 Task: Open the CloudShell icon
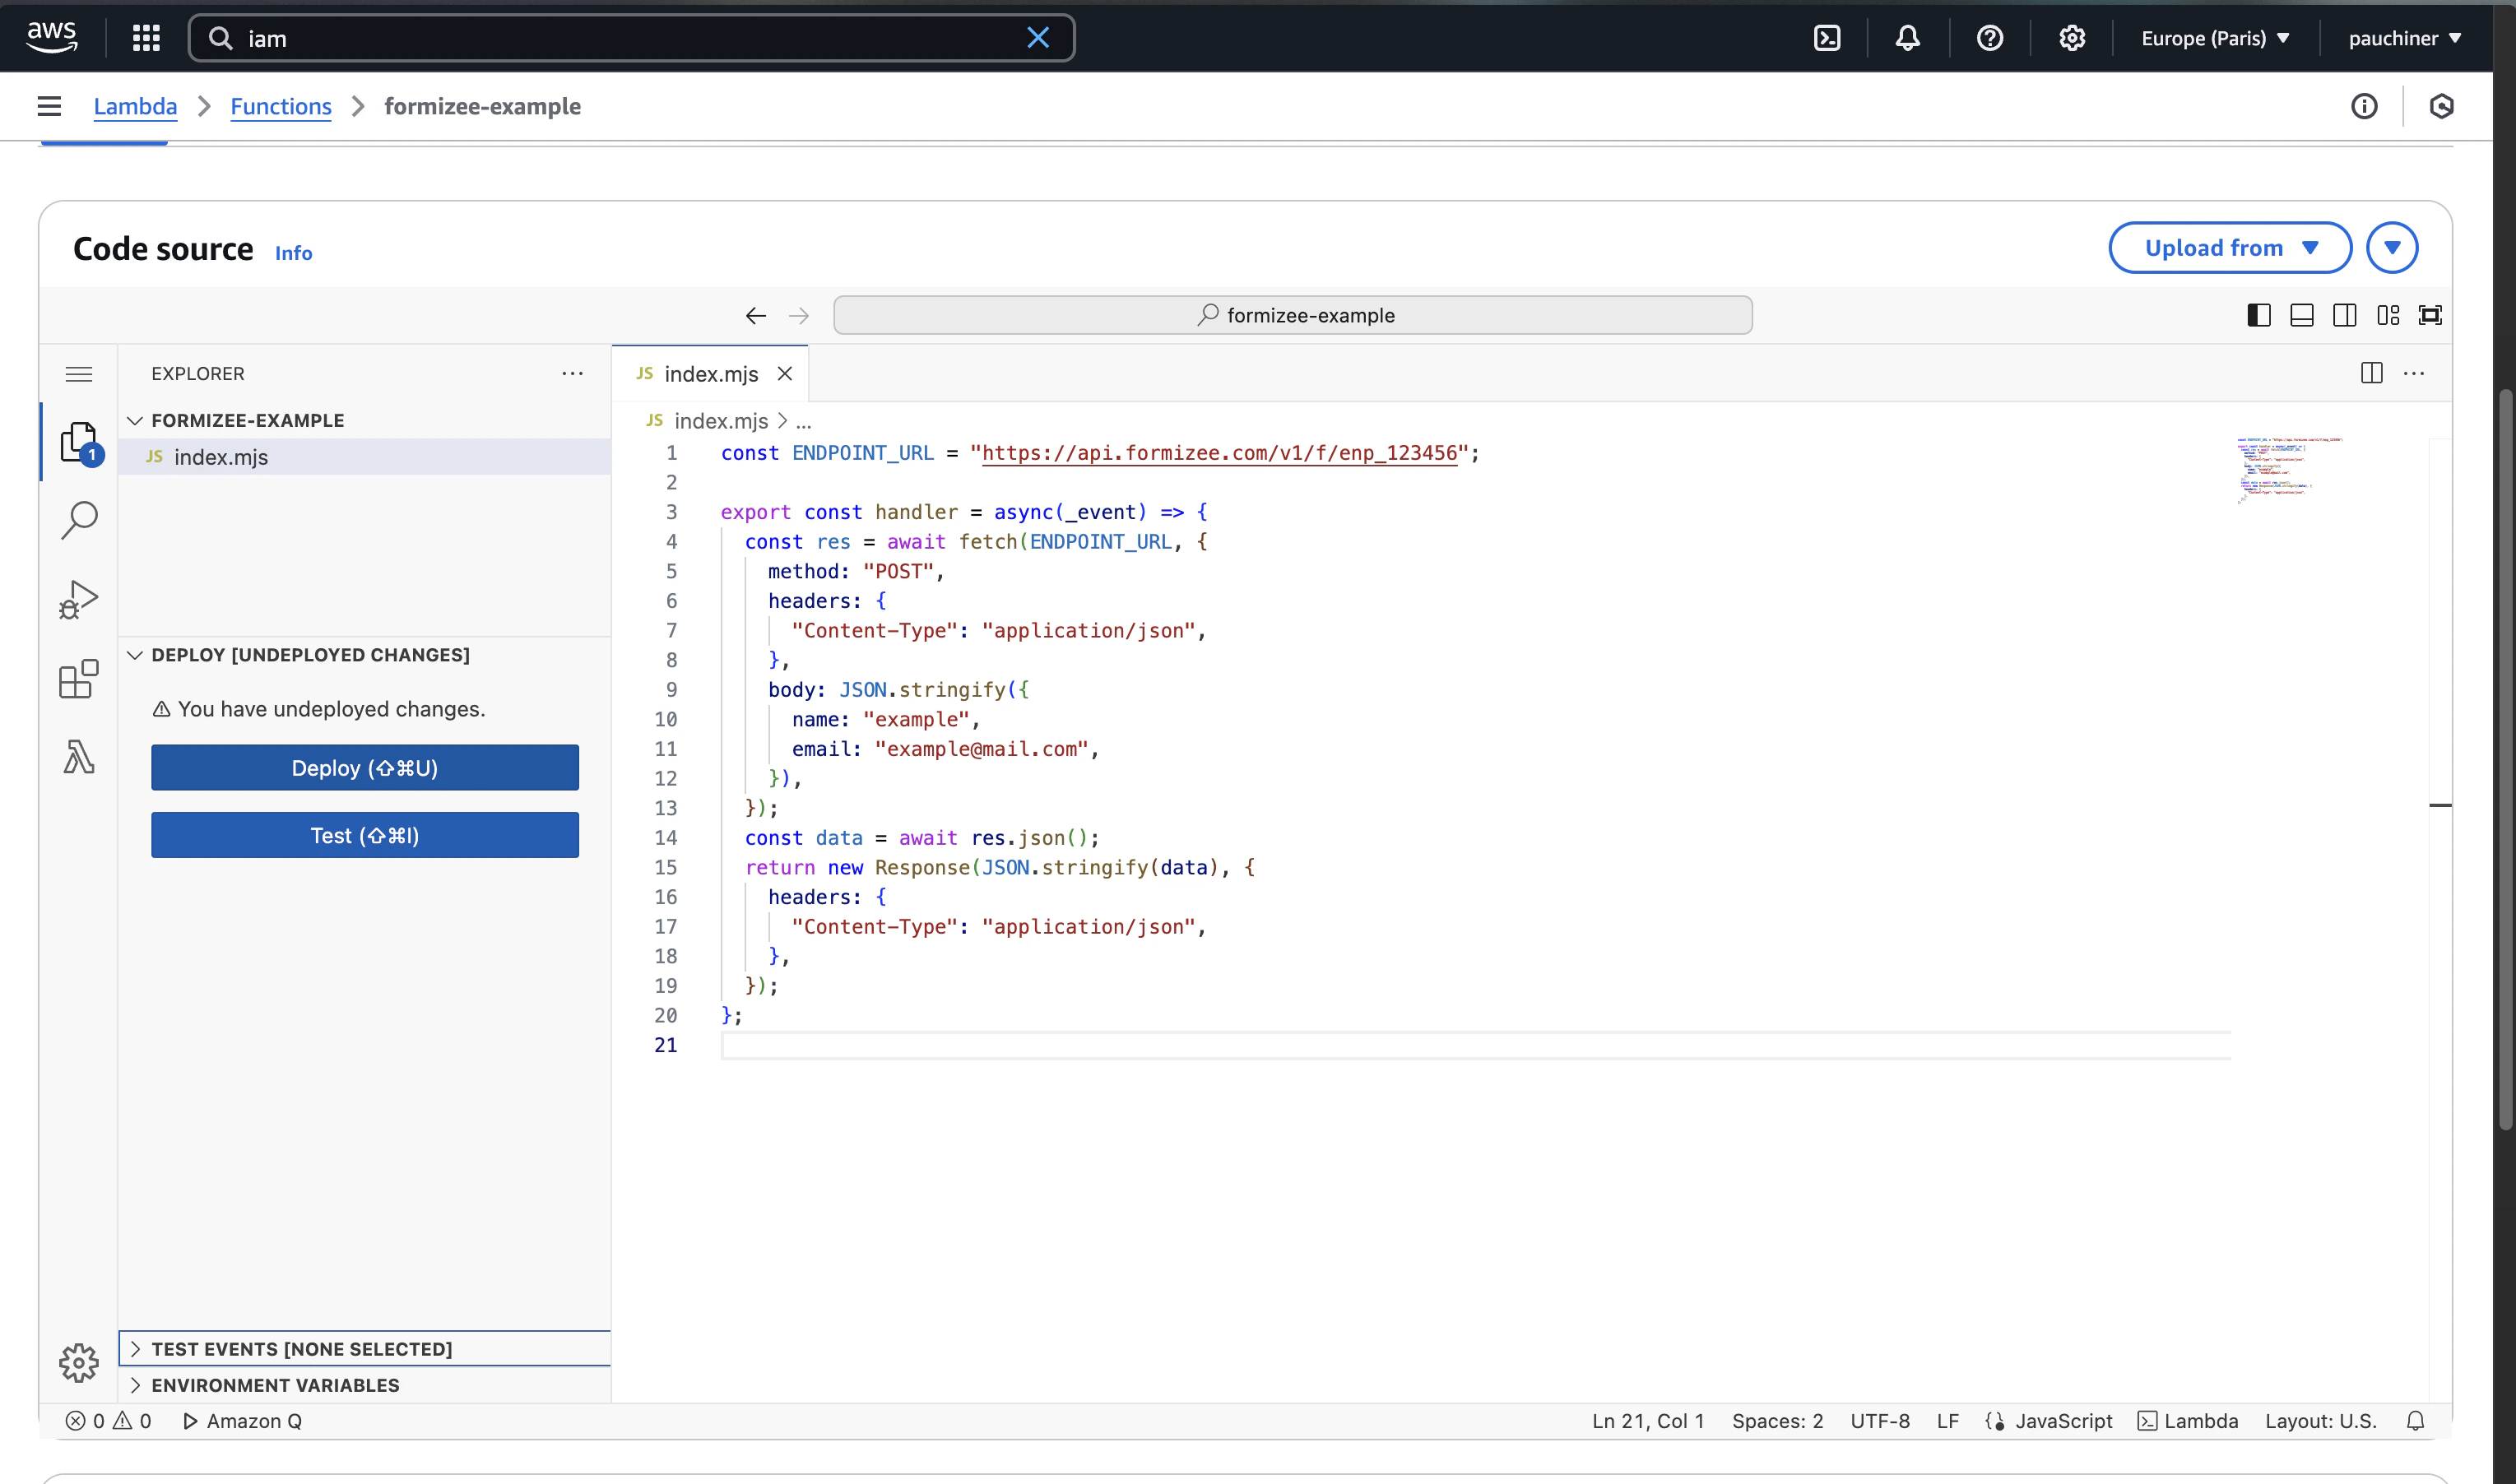click(1827, 38)
